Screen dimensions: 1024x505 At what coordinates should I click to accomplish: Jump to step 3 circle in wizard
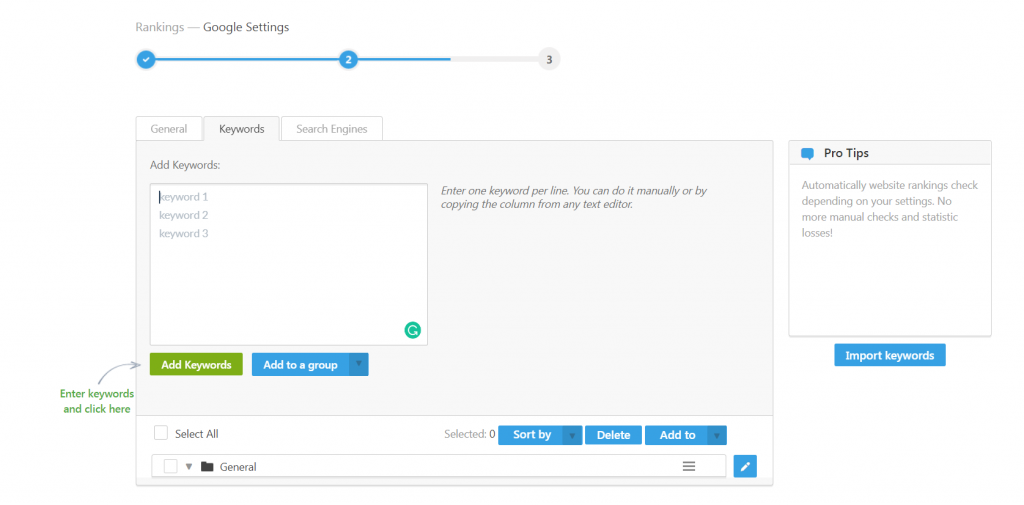point(548,59)
